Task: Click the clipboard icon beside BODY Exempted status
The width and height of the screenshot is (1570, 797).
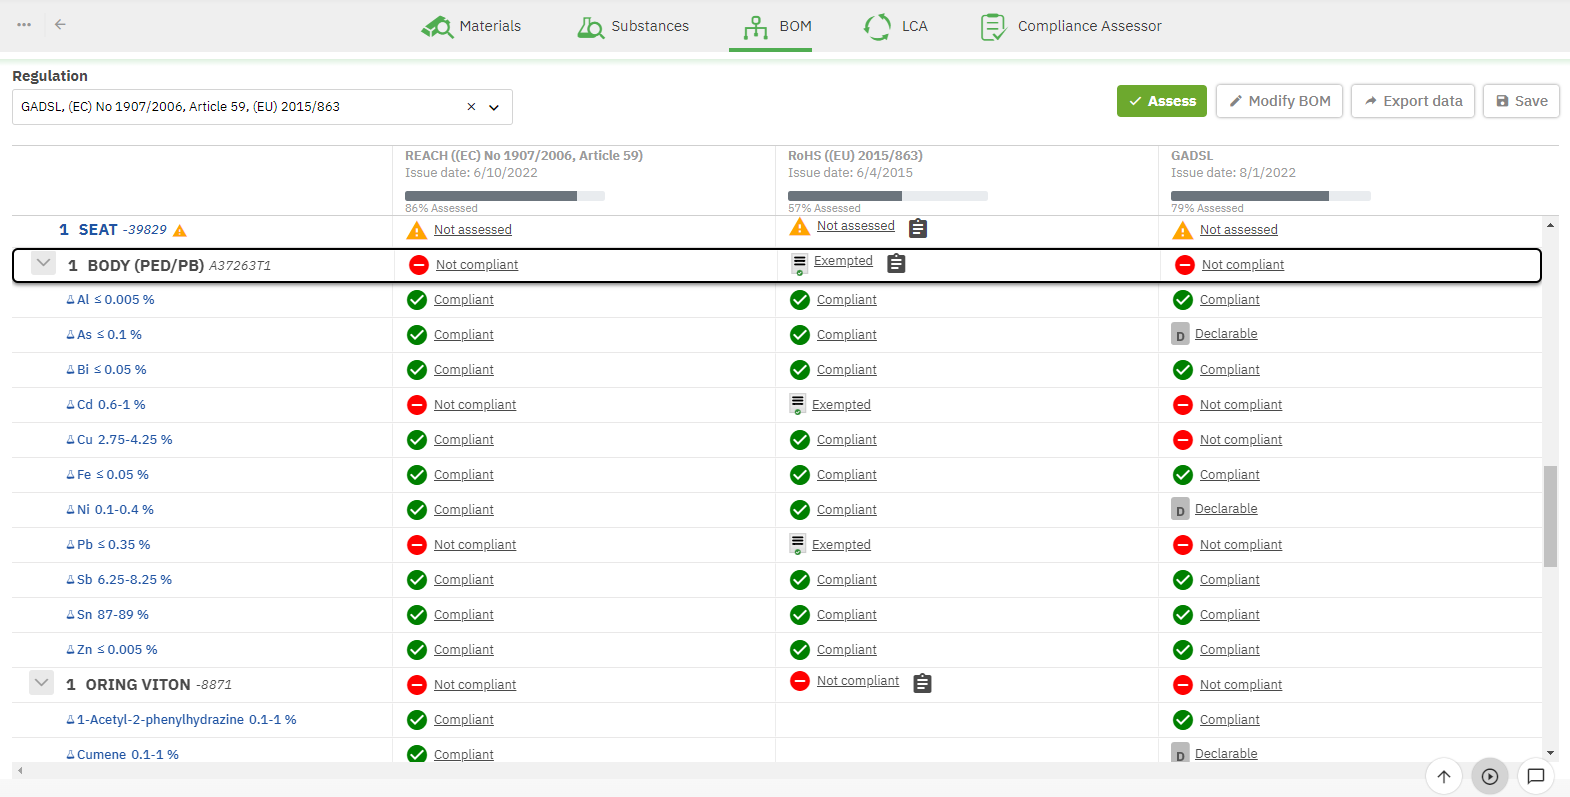Action: pyautogui.click(x=896, y=264)
